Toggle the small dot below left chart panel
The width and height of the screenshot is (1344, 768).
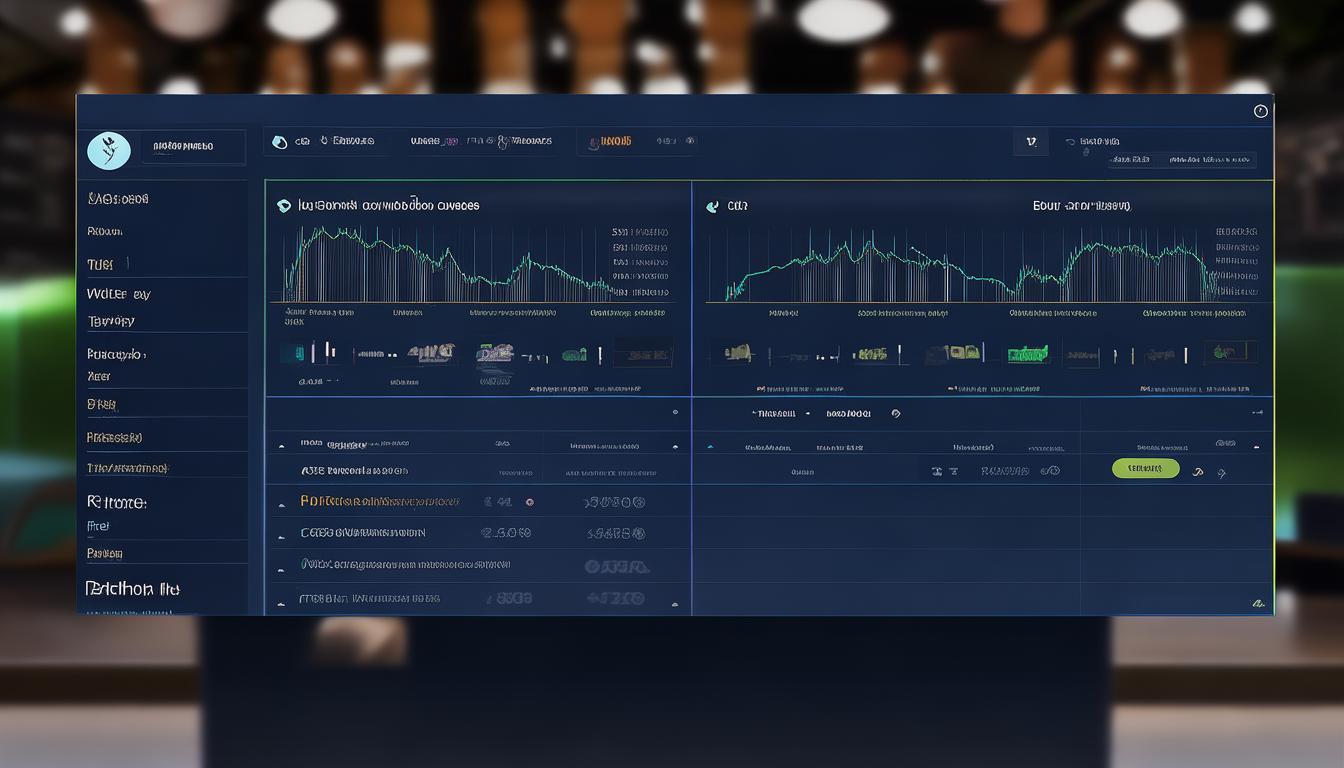click(675, 412)
